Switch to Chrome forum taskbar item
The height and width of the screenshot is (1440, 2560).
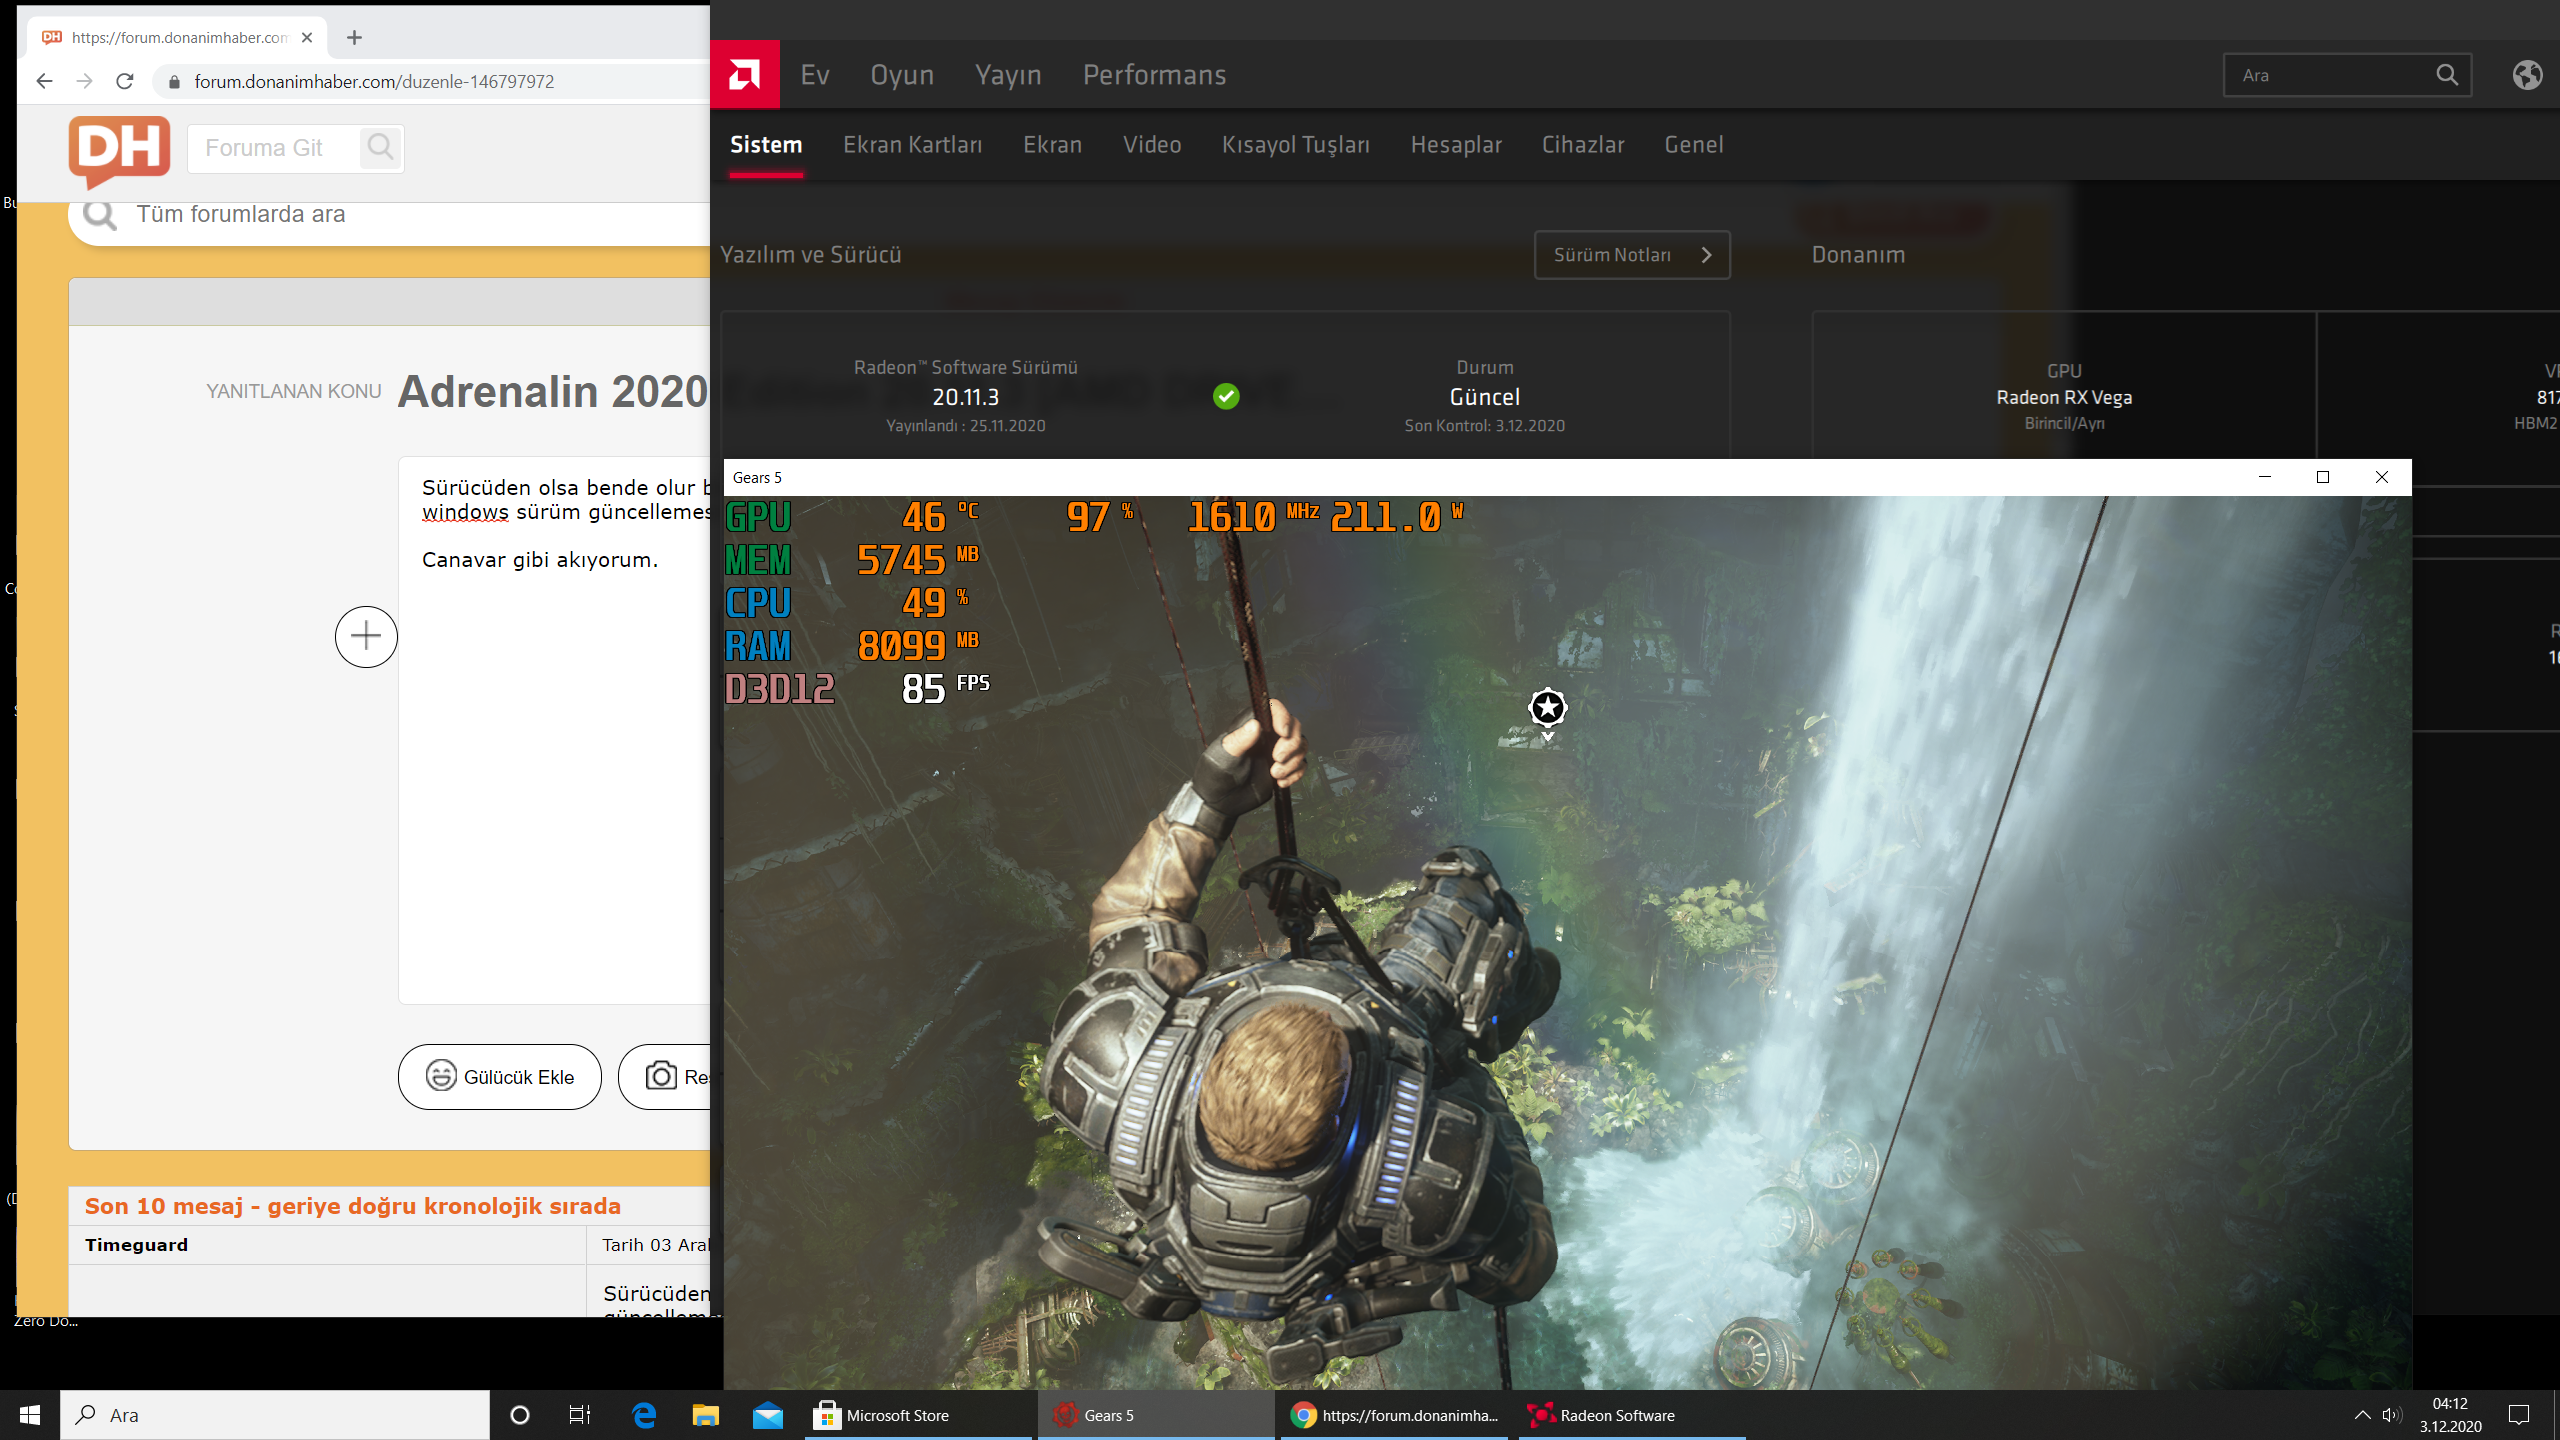(1394, 1415)
